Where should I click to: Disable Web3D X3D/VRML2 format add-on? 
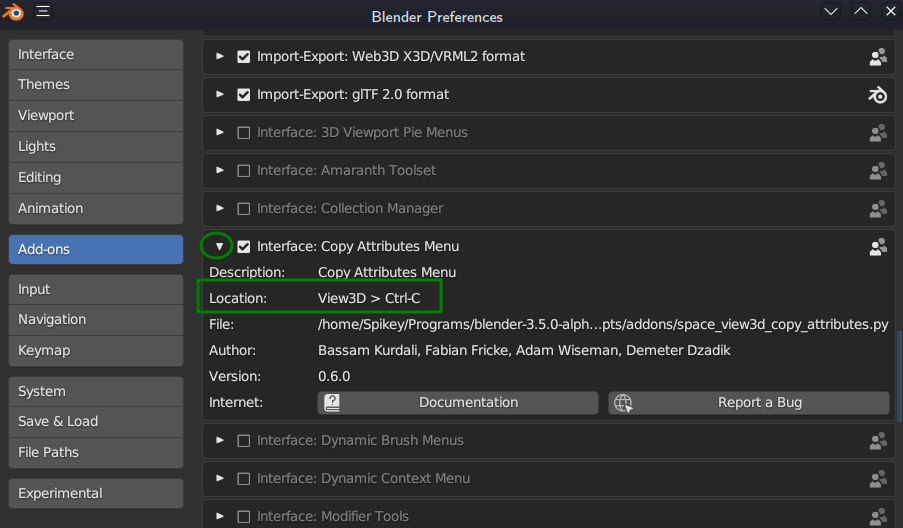244,56
